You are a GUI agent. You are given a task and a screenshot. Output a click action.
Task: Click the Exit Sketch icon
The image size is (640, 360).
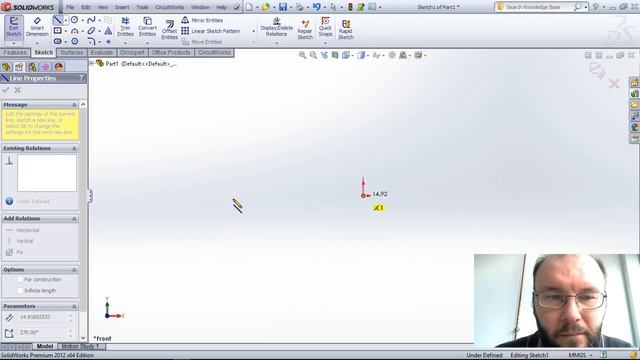[13, 27]
